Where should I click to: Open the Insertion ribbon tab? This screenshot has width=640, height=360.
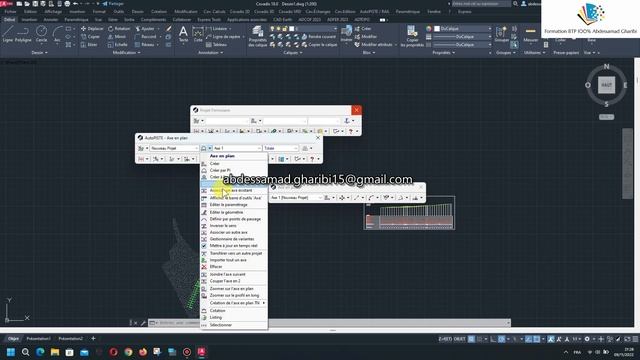[29, 20]
